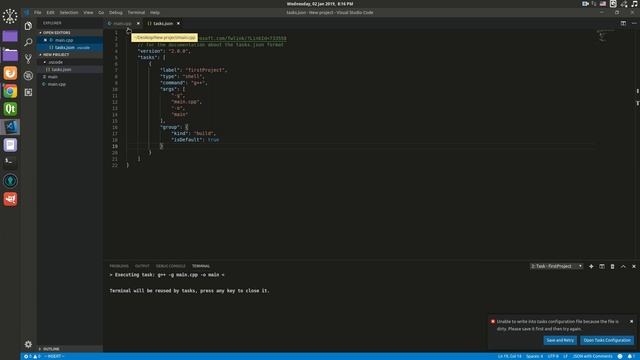This screenshot has width=640, height=360.
Task: Close main.cpp in Open Editors list
Action: [45, 40]
